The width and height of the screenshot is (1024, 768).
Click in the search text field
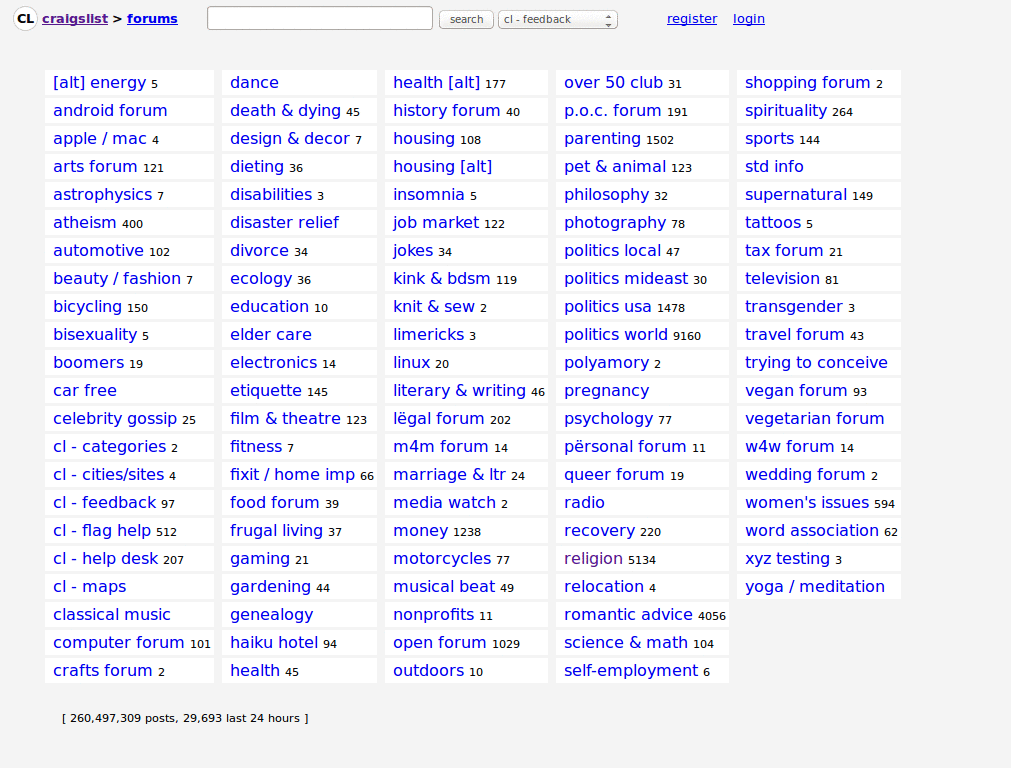point(319,18)
